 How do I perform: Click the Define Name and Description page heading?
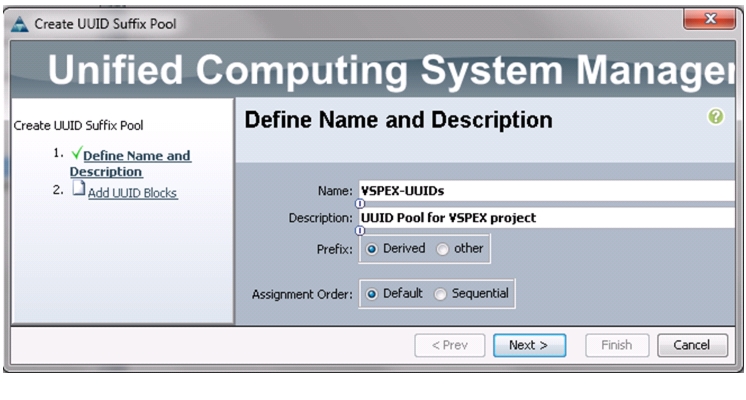tap(398, 120)
